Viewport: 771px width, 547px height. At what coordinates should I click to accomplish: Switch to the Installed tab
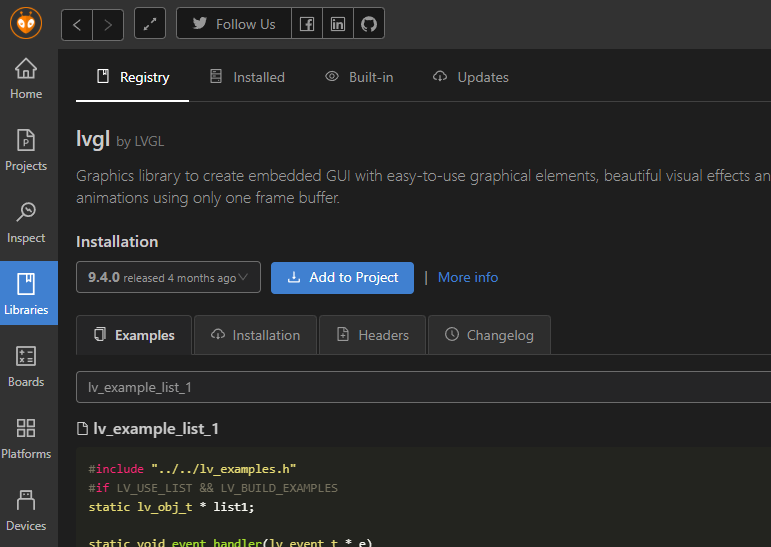coord(247,77)
